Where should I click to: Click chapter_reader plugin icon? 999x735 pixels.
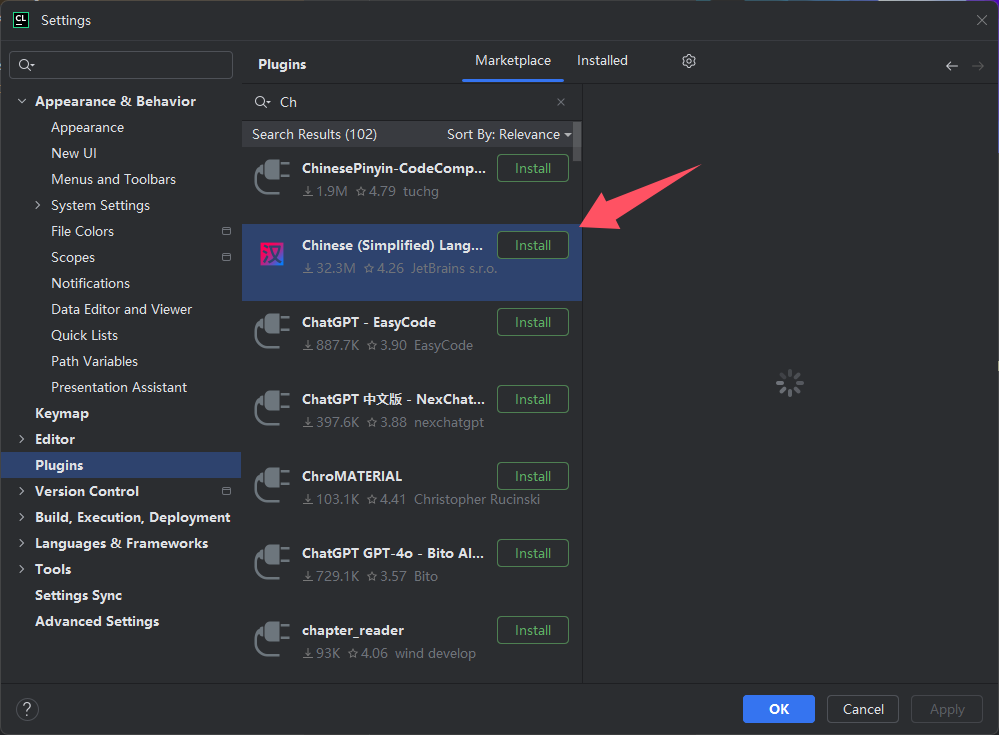[272, 640]
